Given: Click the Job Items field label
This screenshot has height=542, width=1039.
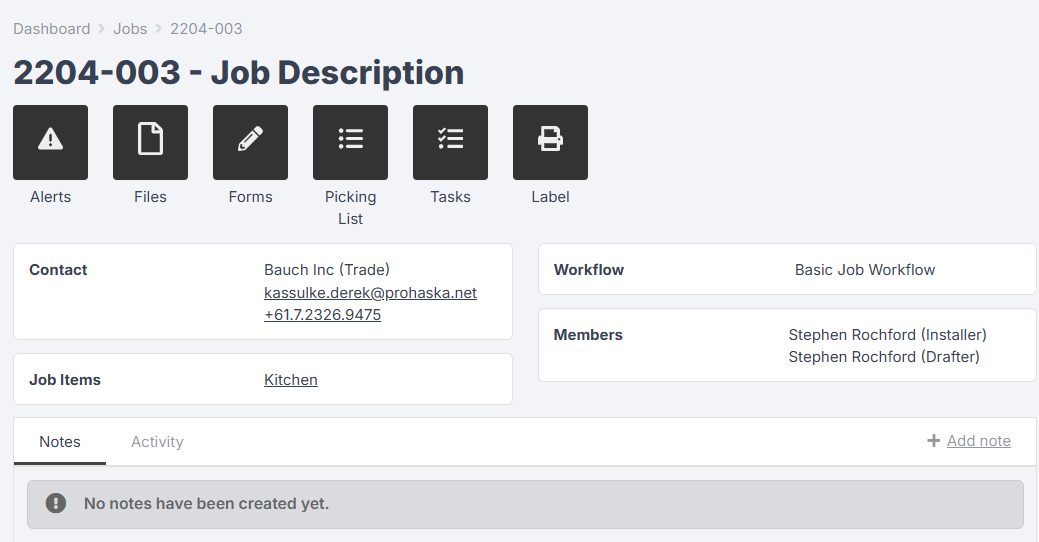Looking at the screenshot, I should (x=65, y=380).
